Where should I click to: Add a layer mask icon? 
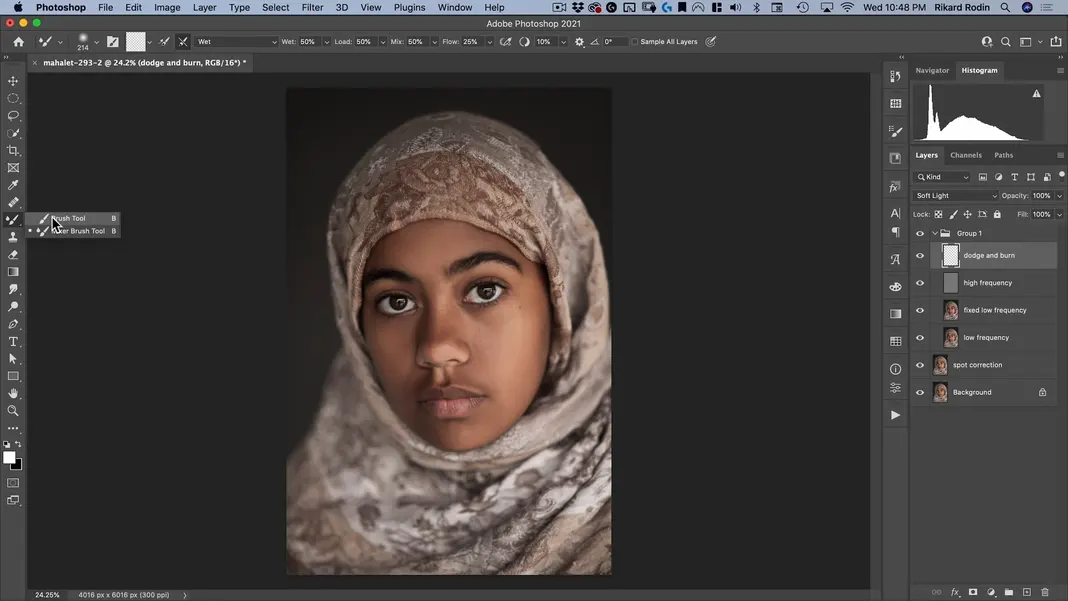(x=973, y=592)
